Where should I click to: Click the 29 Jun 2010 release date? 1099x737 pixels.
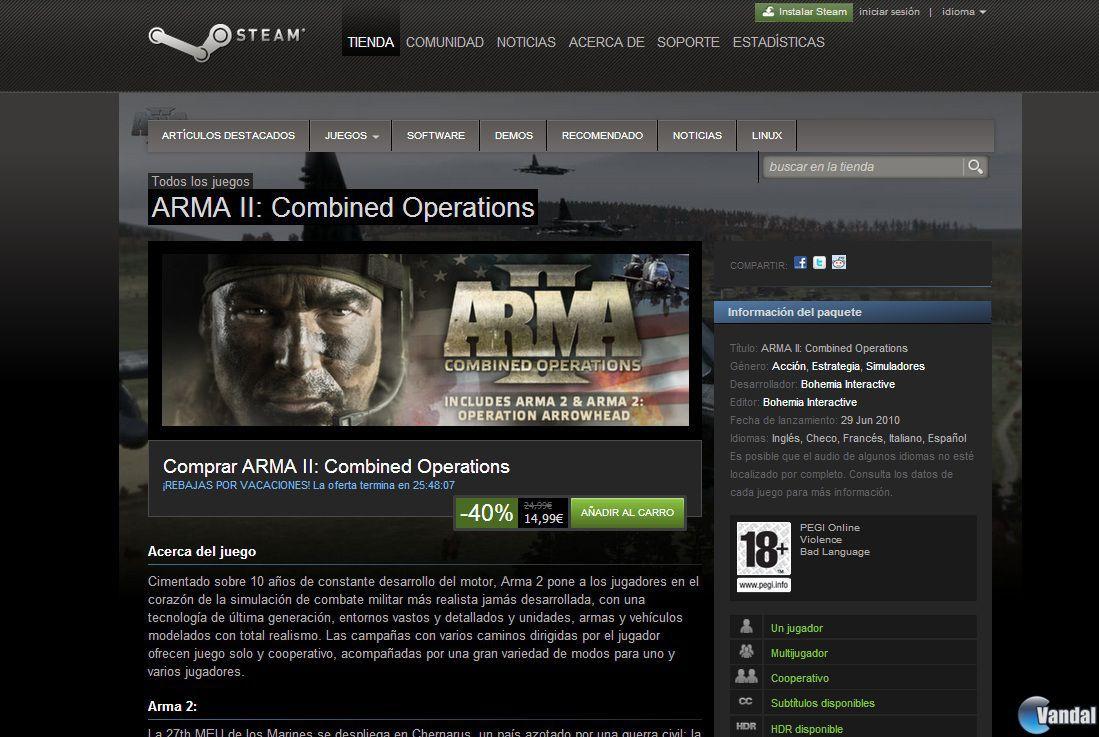tap(871, 420)
